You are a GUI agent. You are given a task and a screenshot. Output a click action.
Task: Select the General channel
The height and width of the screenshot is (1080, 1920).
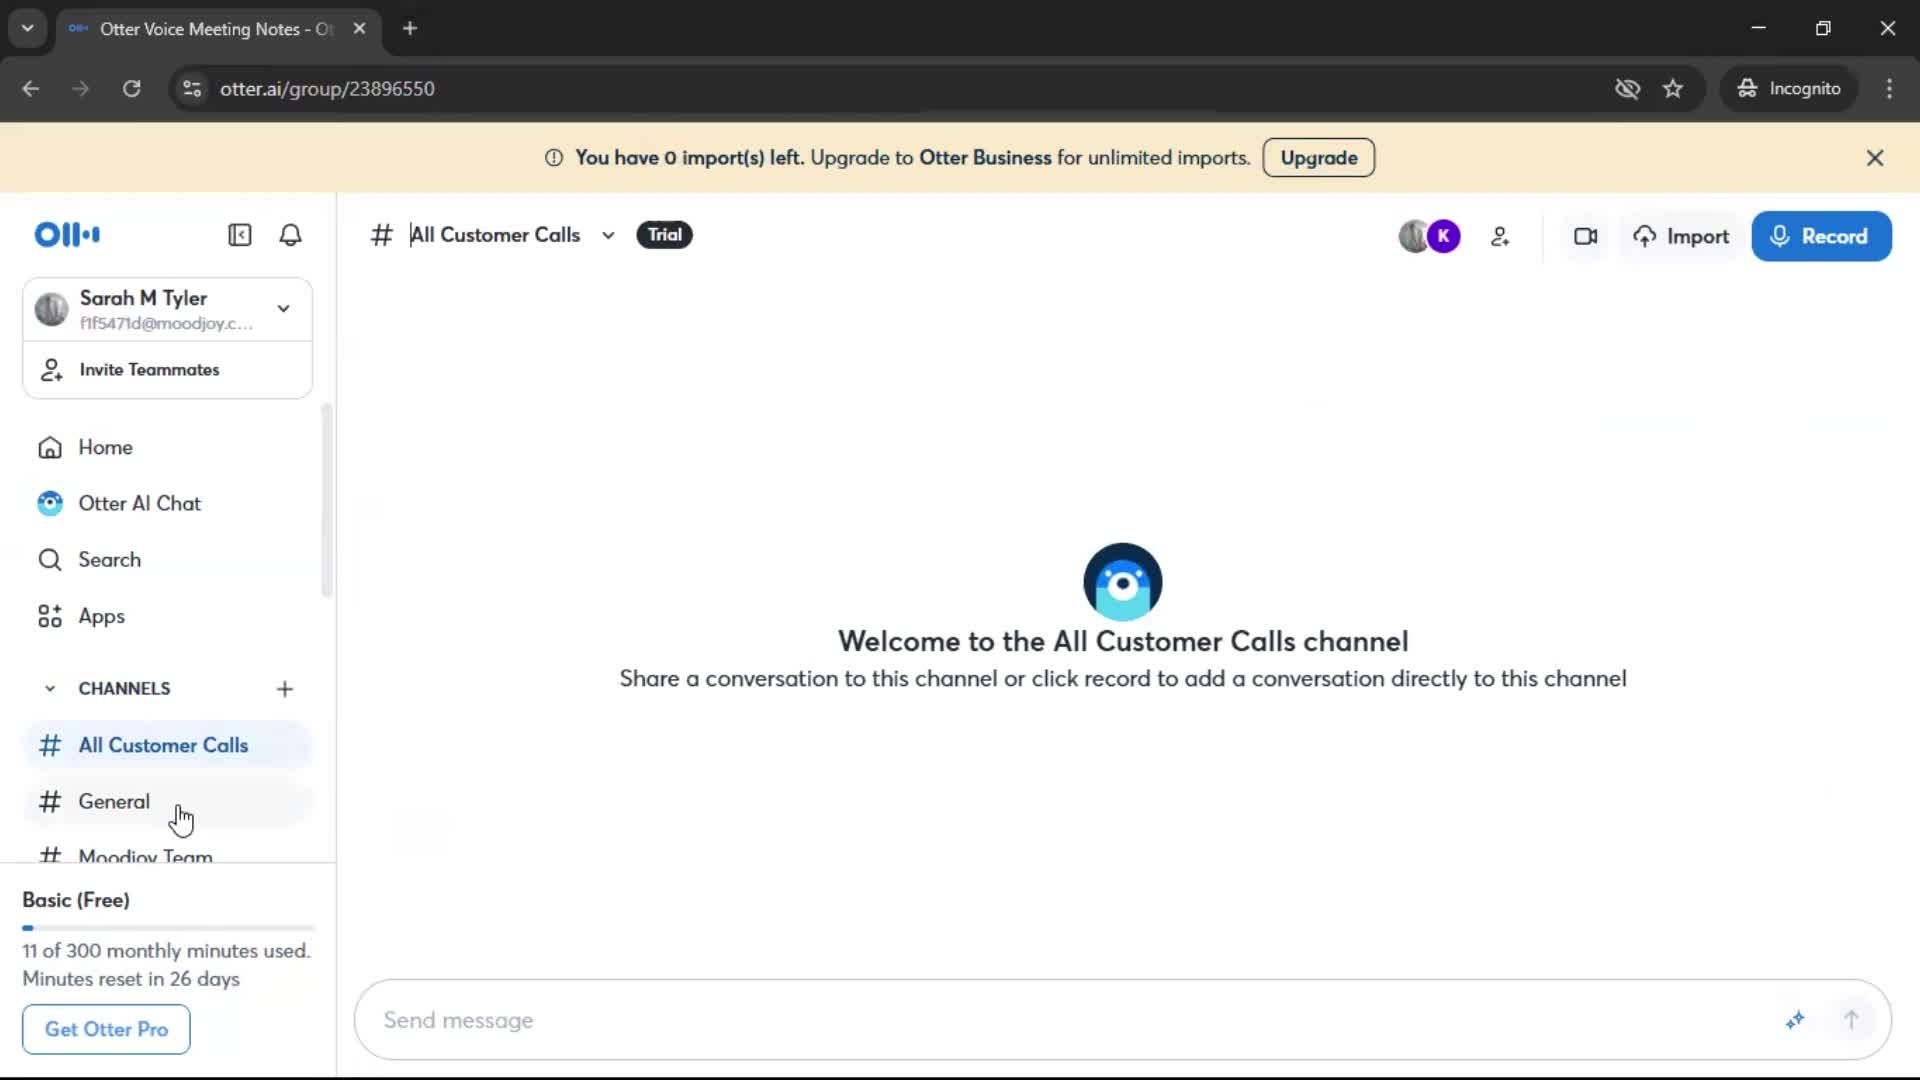click(167, 802)
